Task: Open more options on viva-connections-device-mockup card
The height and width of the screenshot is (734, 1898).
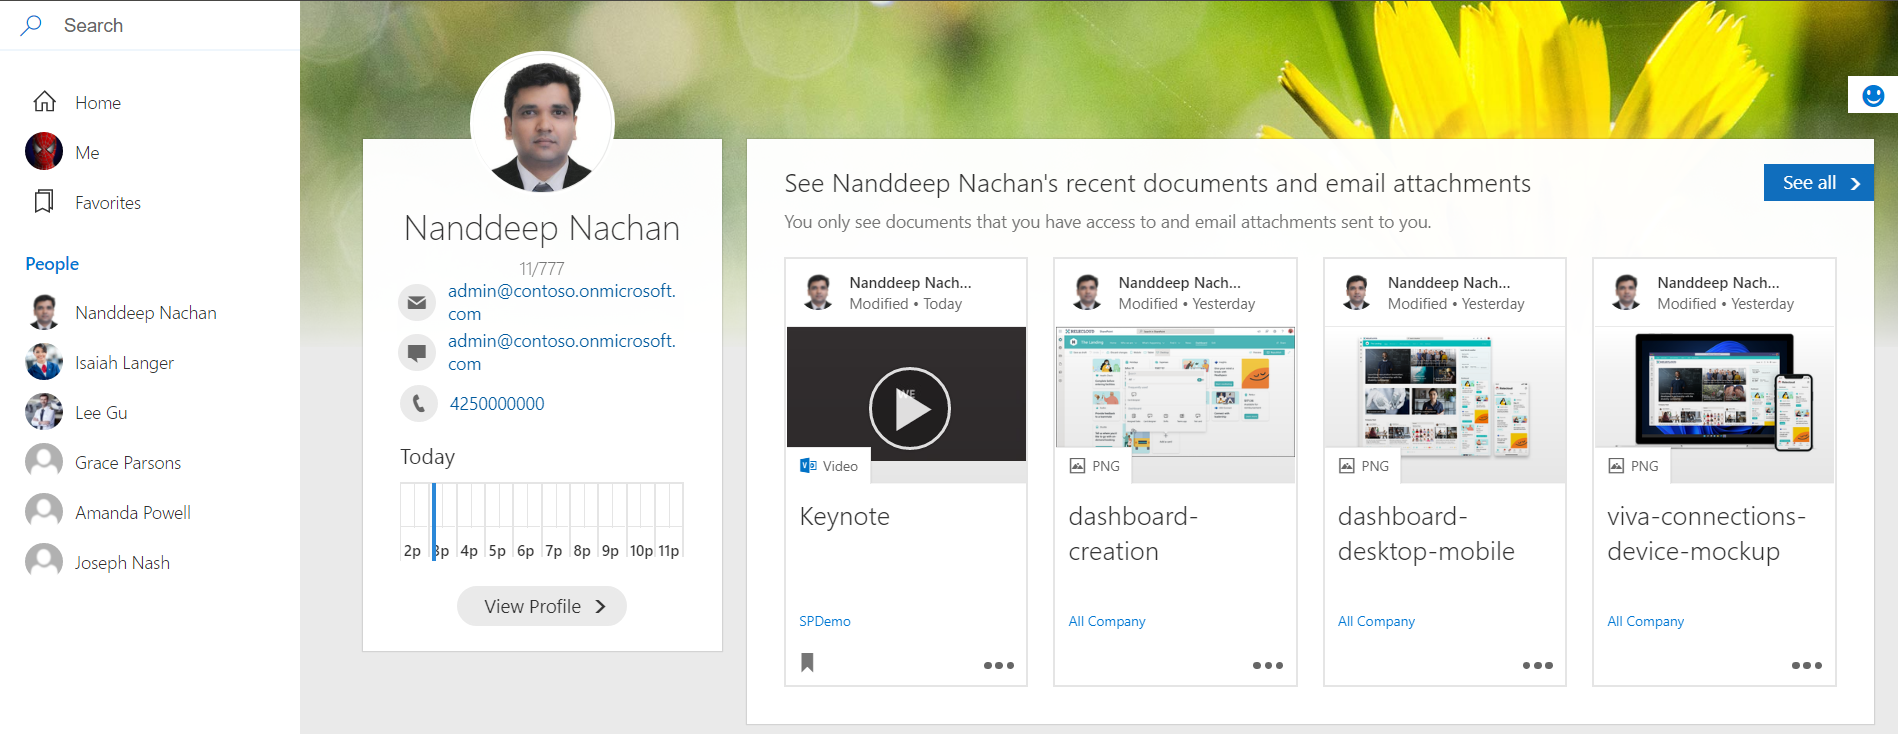Action: click(x=1807, y=665)
